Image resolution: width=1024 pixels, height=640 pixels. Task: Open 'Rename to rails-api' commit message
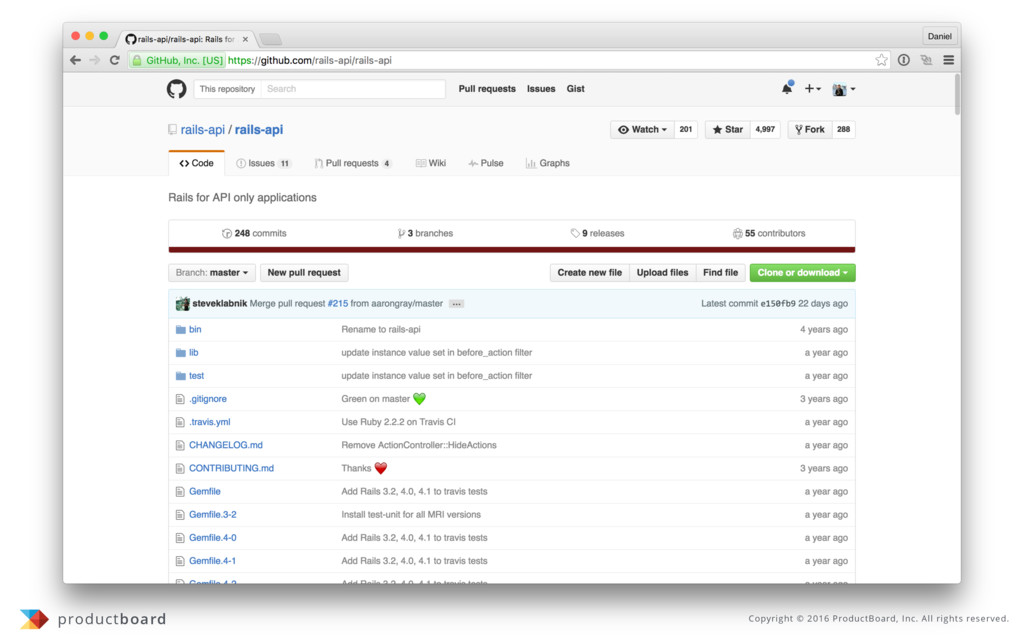tap(381, 329)
